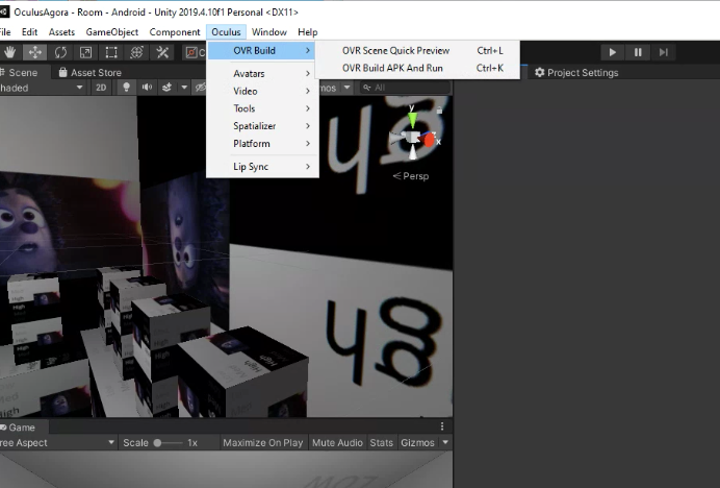Screen dimensions: 720x488
Task: Select the Hand tool
Action: (x=9, y=52)
